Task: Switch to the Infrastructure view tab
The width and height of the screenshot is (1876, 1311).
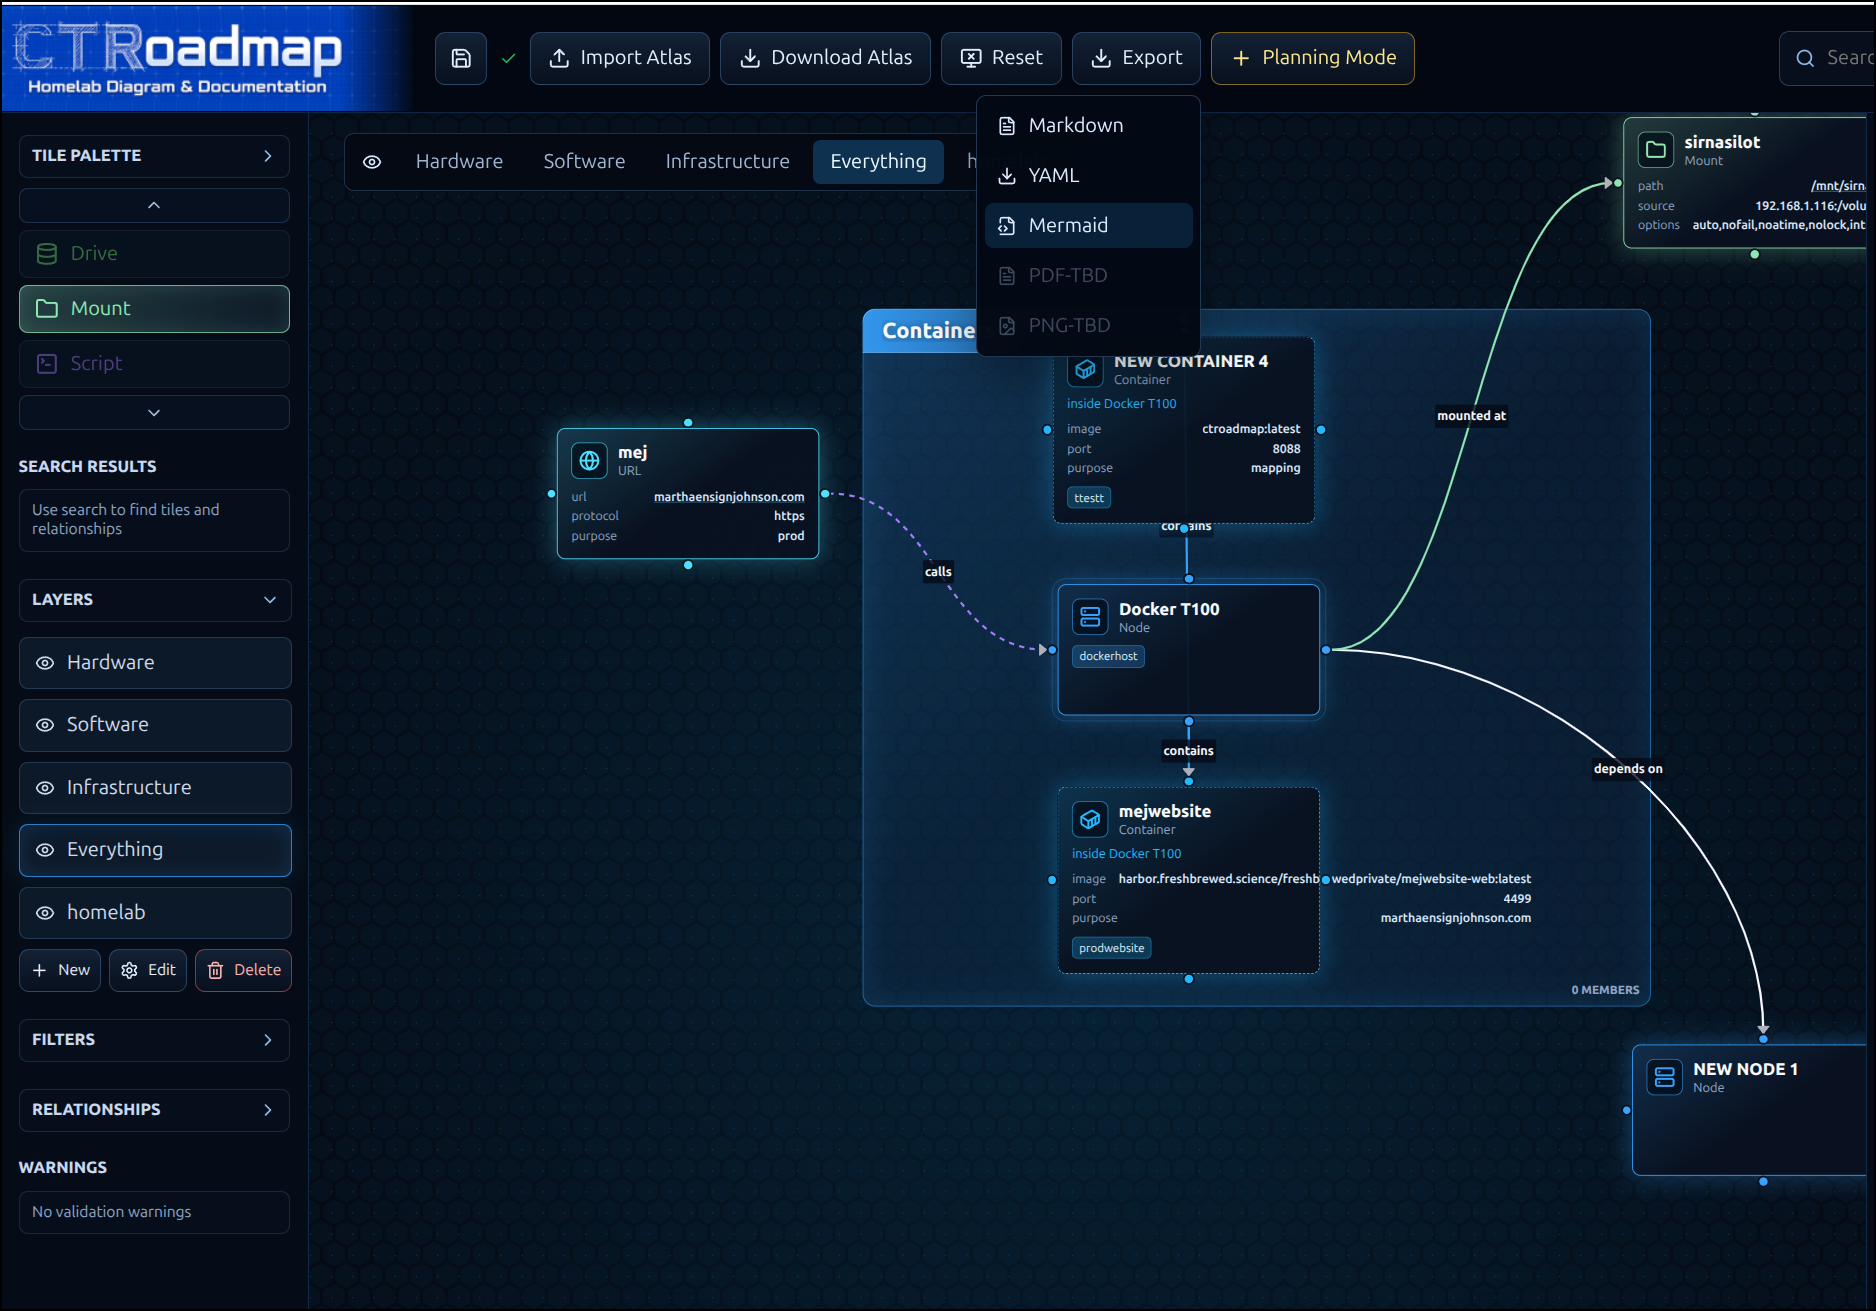Action: tap(727, 162)
